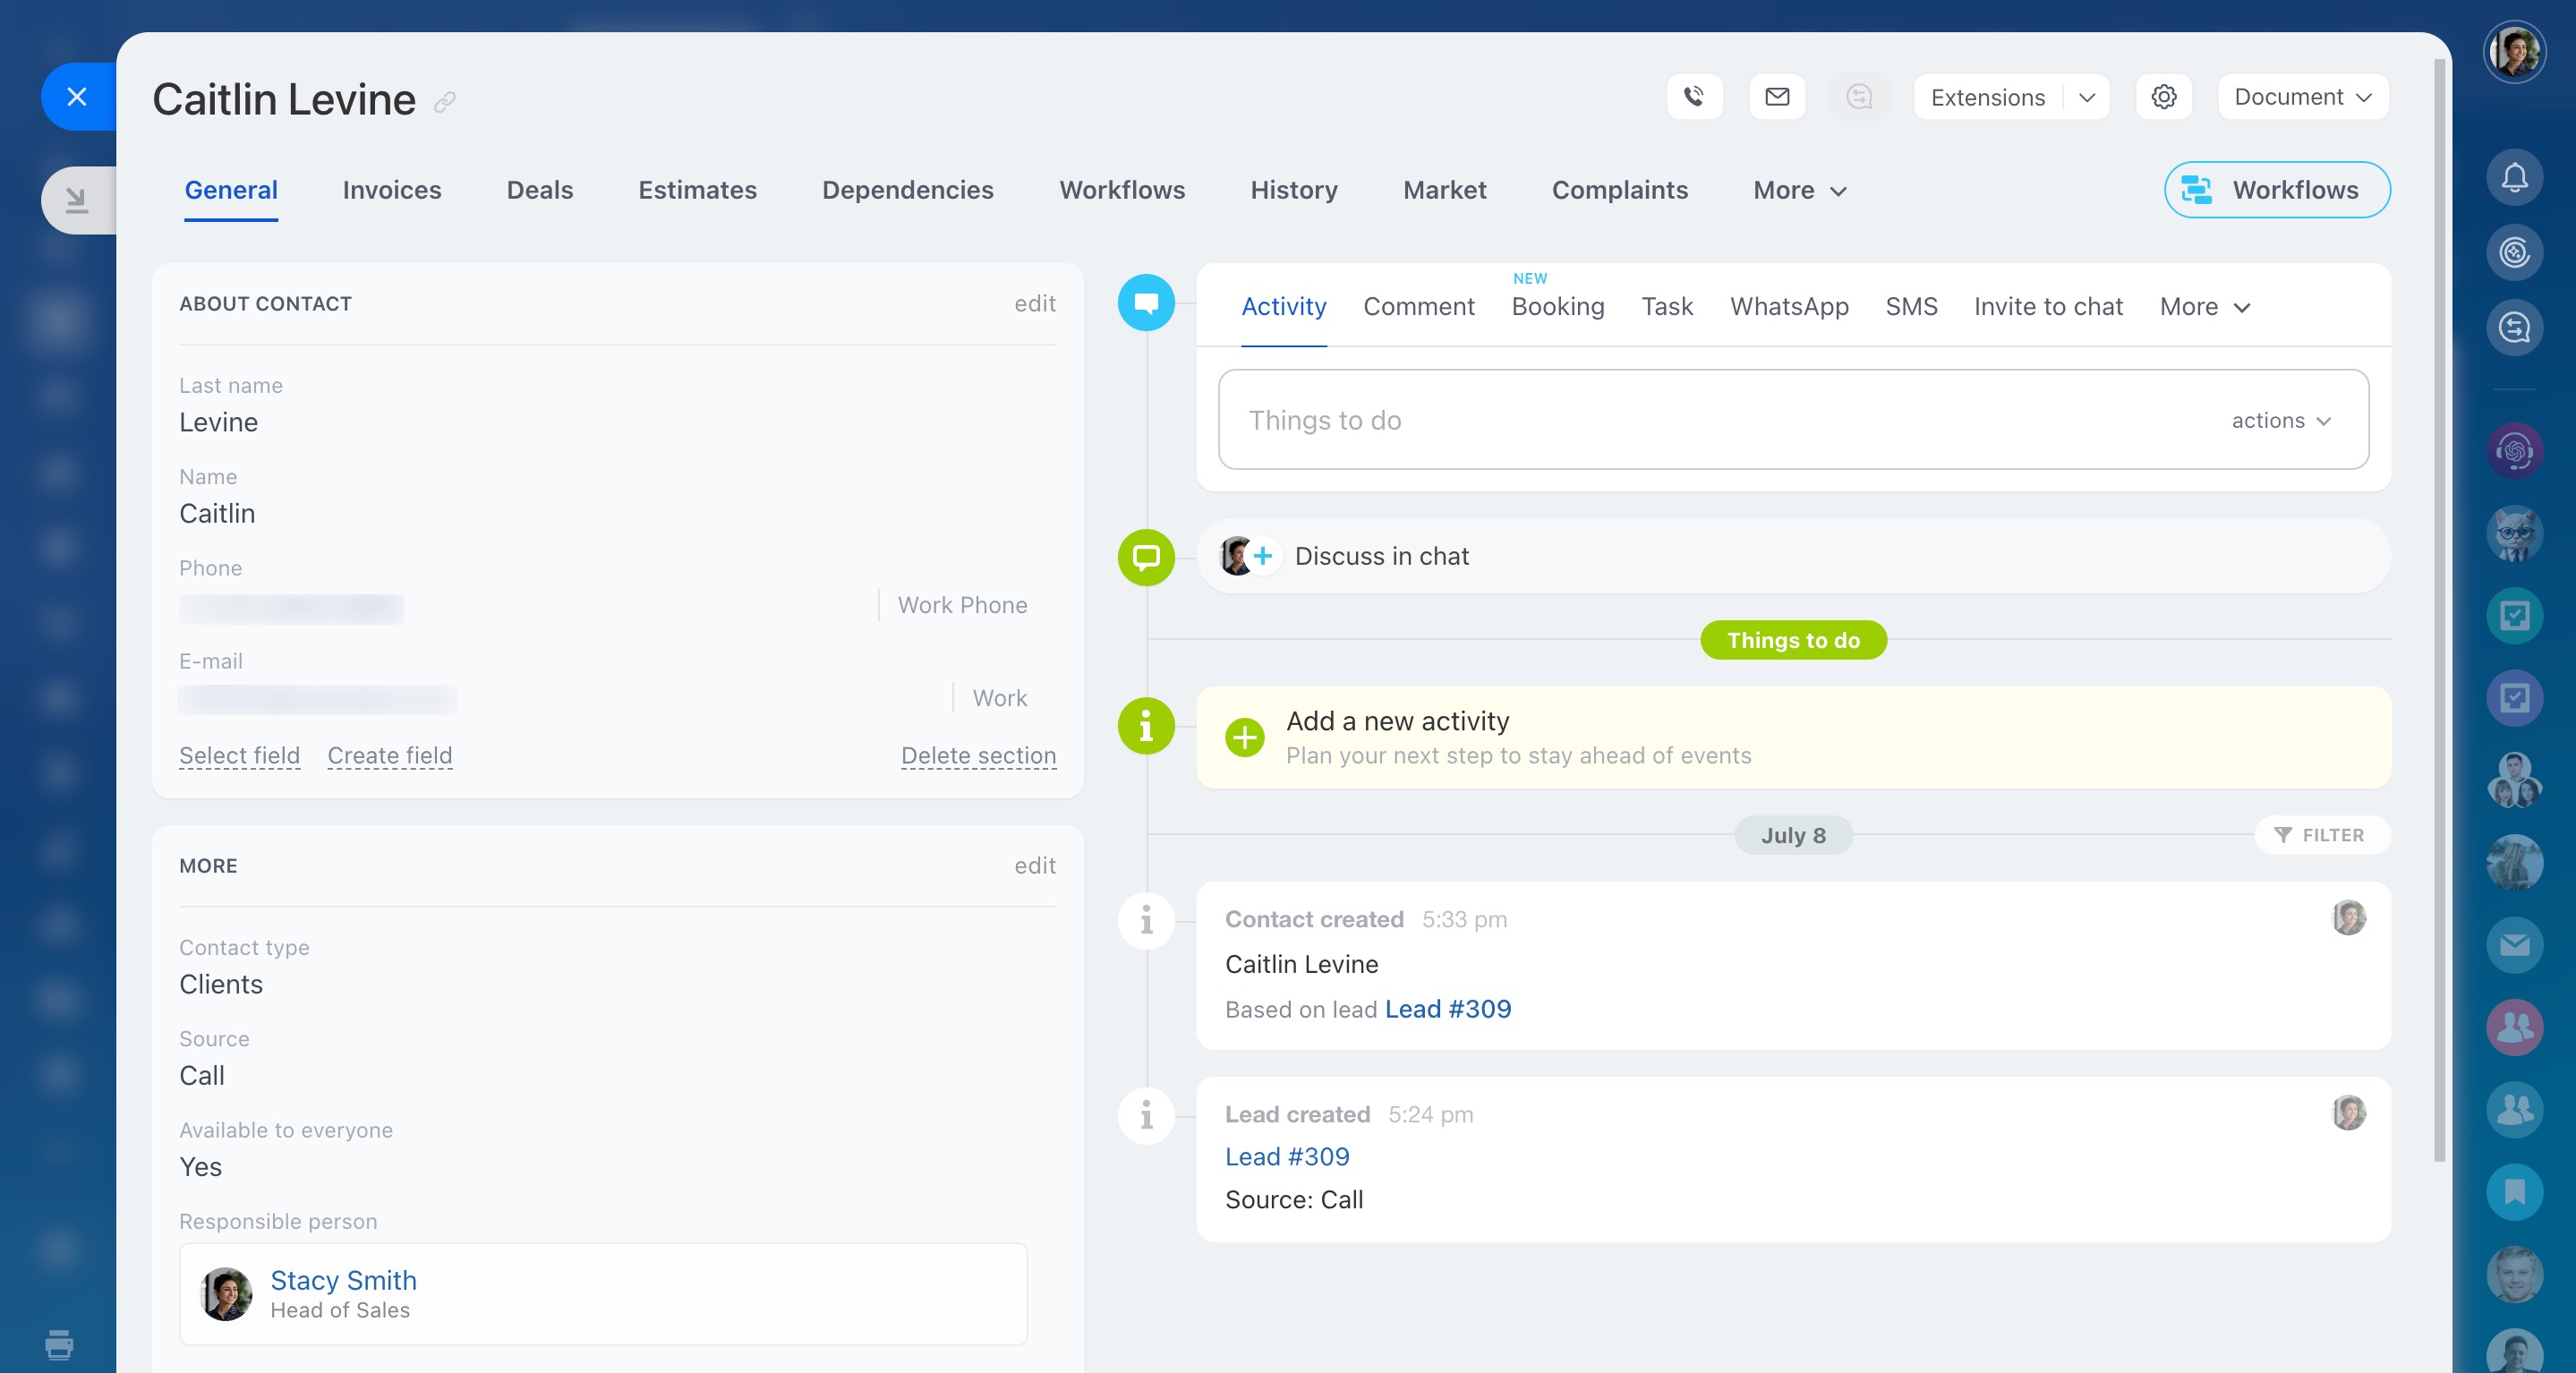Click the mail icon in right sidebar
This screenshot has height=1373, width=2576.
[x=2514, y=945]
